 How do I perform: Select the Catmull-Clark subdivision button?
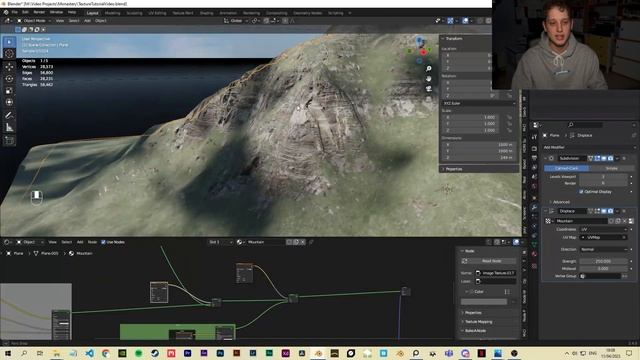[567, 168]
